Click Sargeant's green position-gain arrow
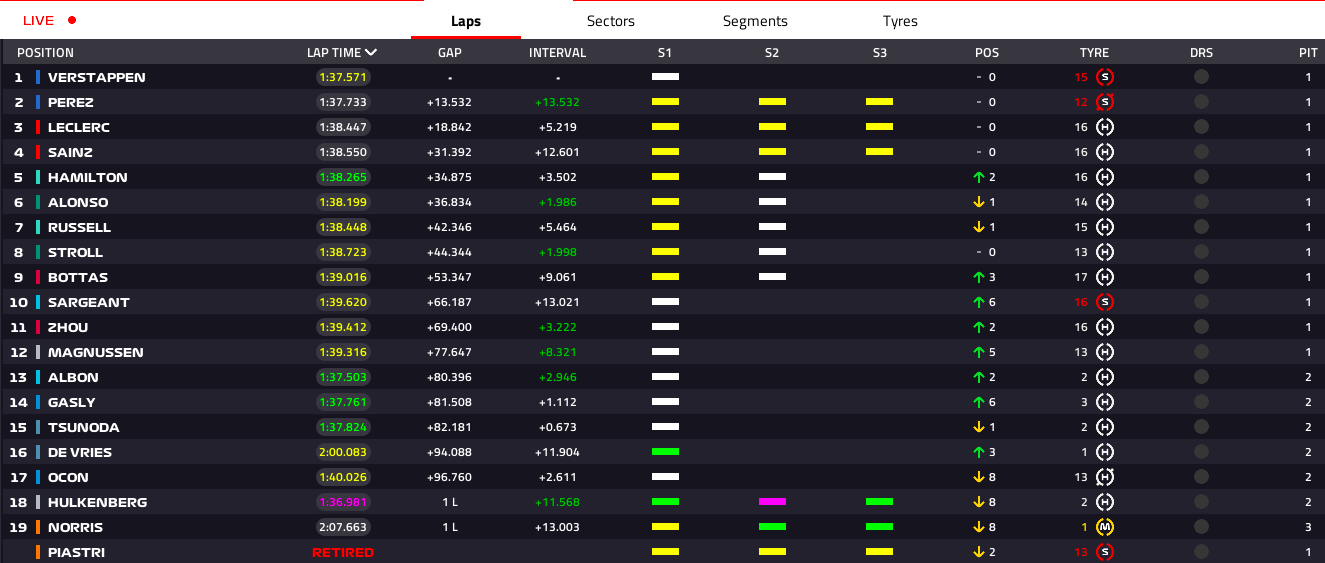 (x=979, y=302)
